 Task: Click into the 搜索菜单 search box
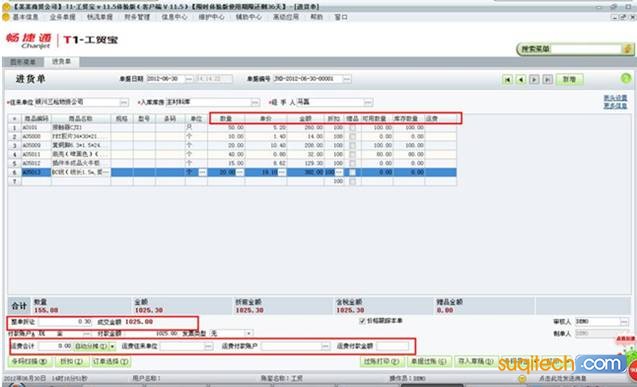pos(587,49)
